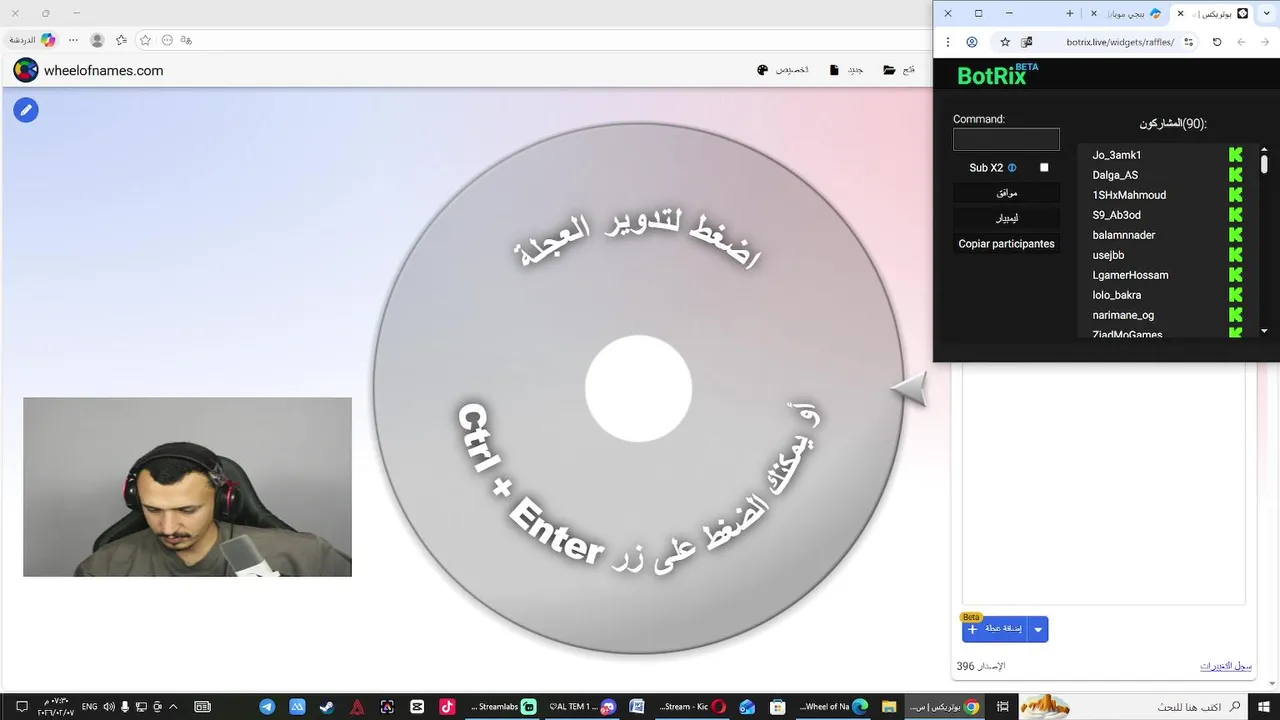This screenshot has height=720, width=1280.
Task: Click the Edge profile avatar
Action: (97, 40)
